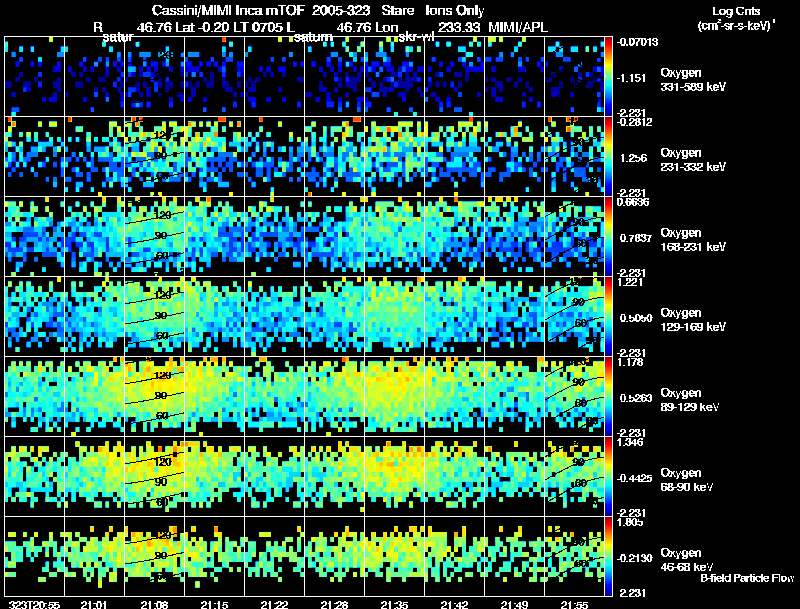Open the 331-589 keV image panel above 21:22
Screen dimensions: 800x609
click(274, 77)
